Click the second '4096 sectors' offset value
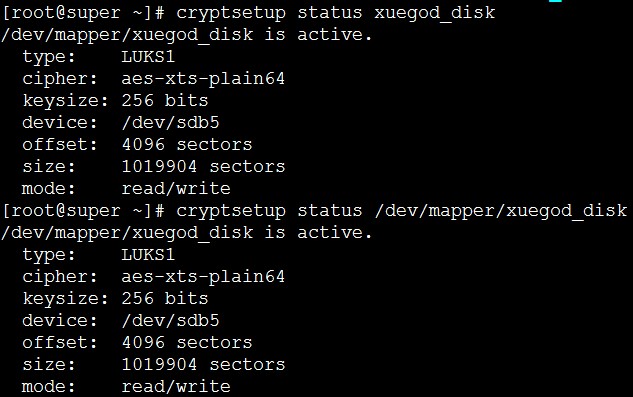The image size is (633, 397). pos(187,342)
